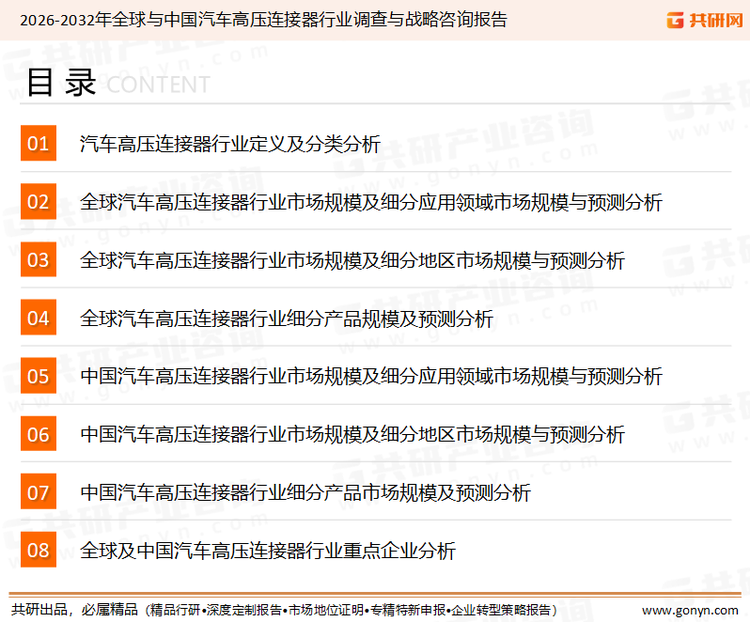Click the 共研网 logo in header
750x622 pixels.
(x=705, y=20)
